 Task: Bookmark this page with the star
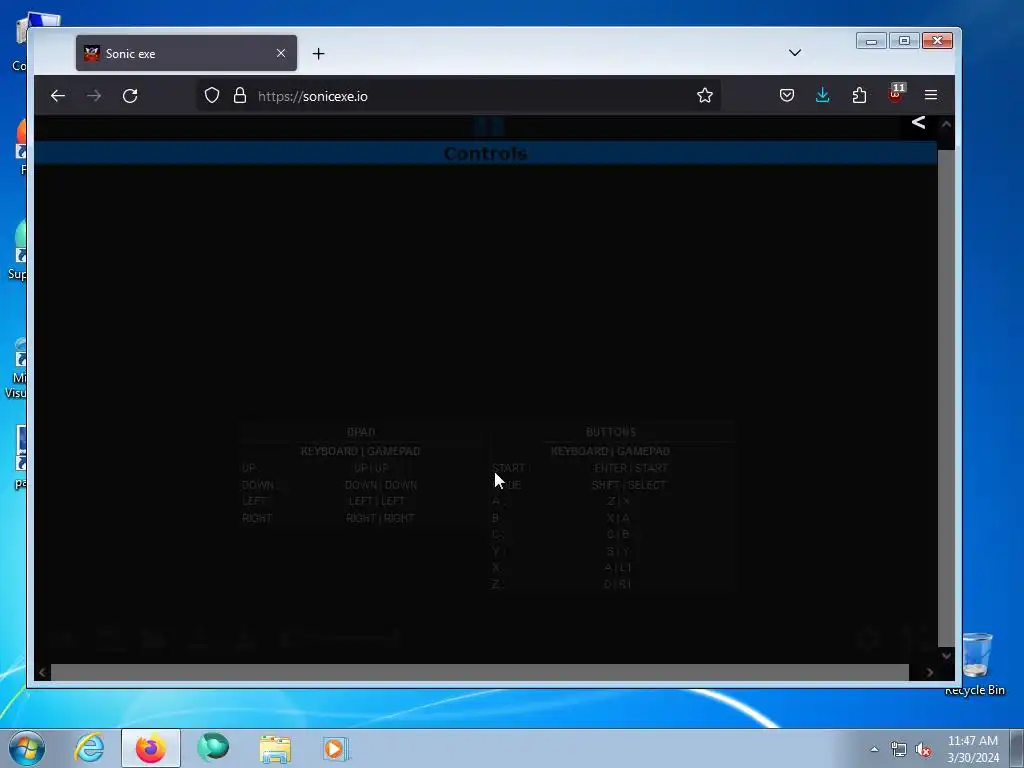705,95
